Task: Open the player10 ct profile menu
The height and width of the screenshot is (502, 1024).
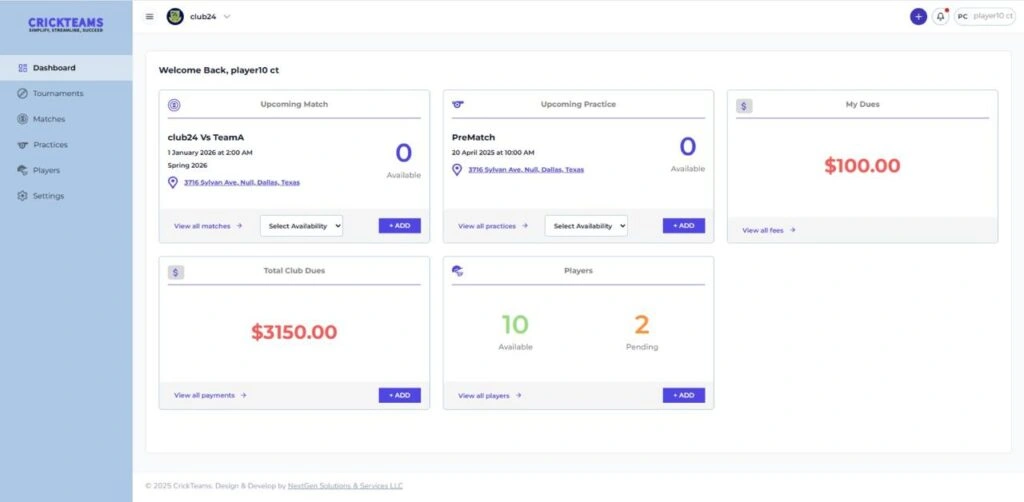Action: pos(984,16)
